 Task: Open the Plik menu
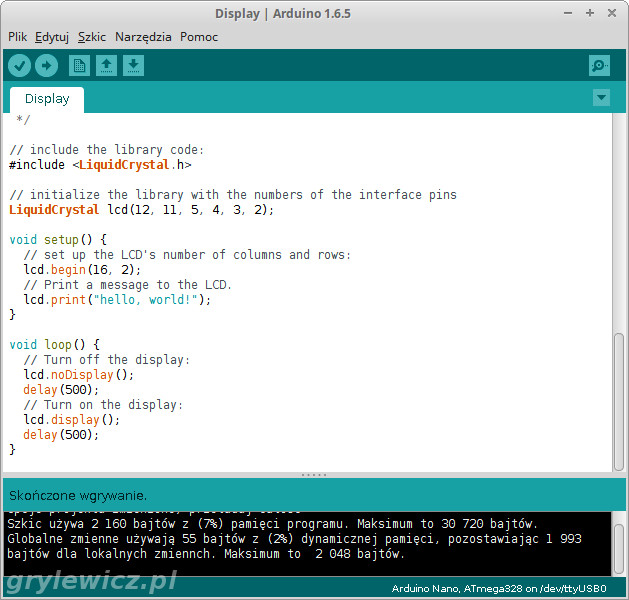coord(17,37)
